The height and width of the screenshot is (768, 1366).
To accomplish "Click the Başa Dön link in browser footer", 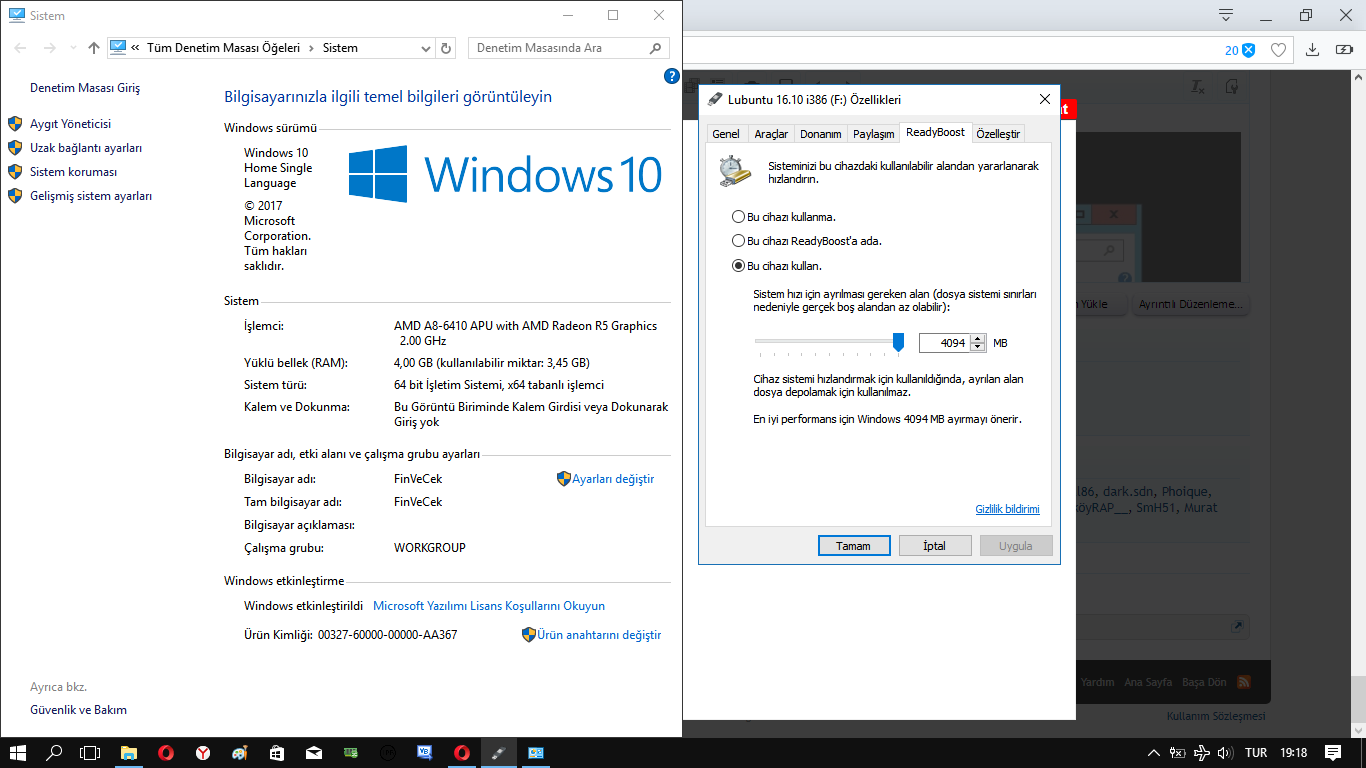I will coord(1204,682).
